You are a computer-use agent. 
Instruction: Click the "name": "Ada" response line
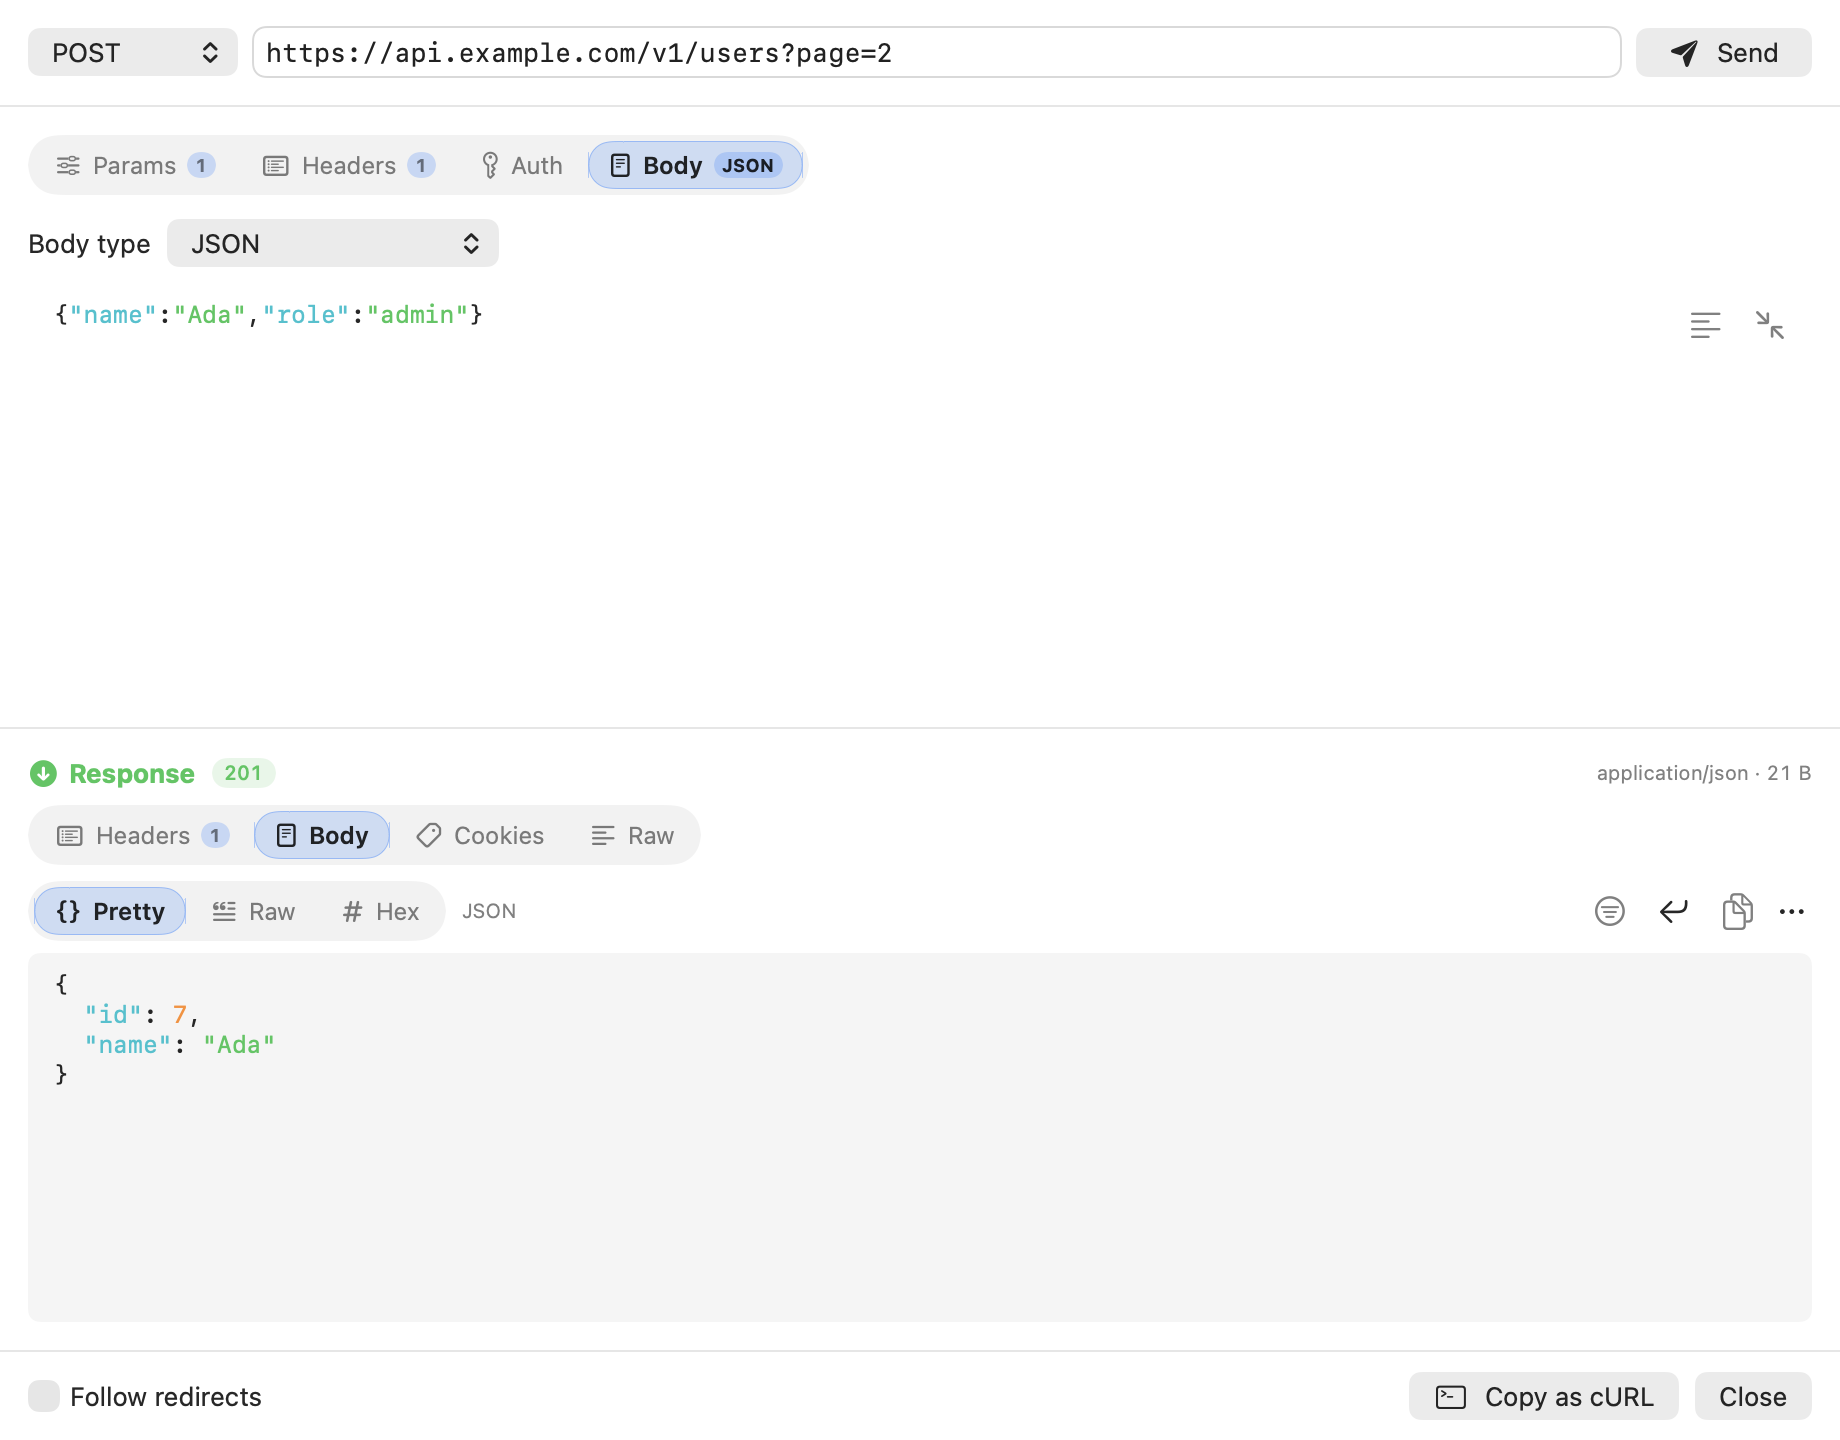coord(179,1044)
